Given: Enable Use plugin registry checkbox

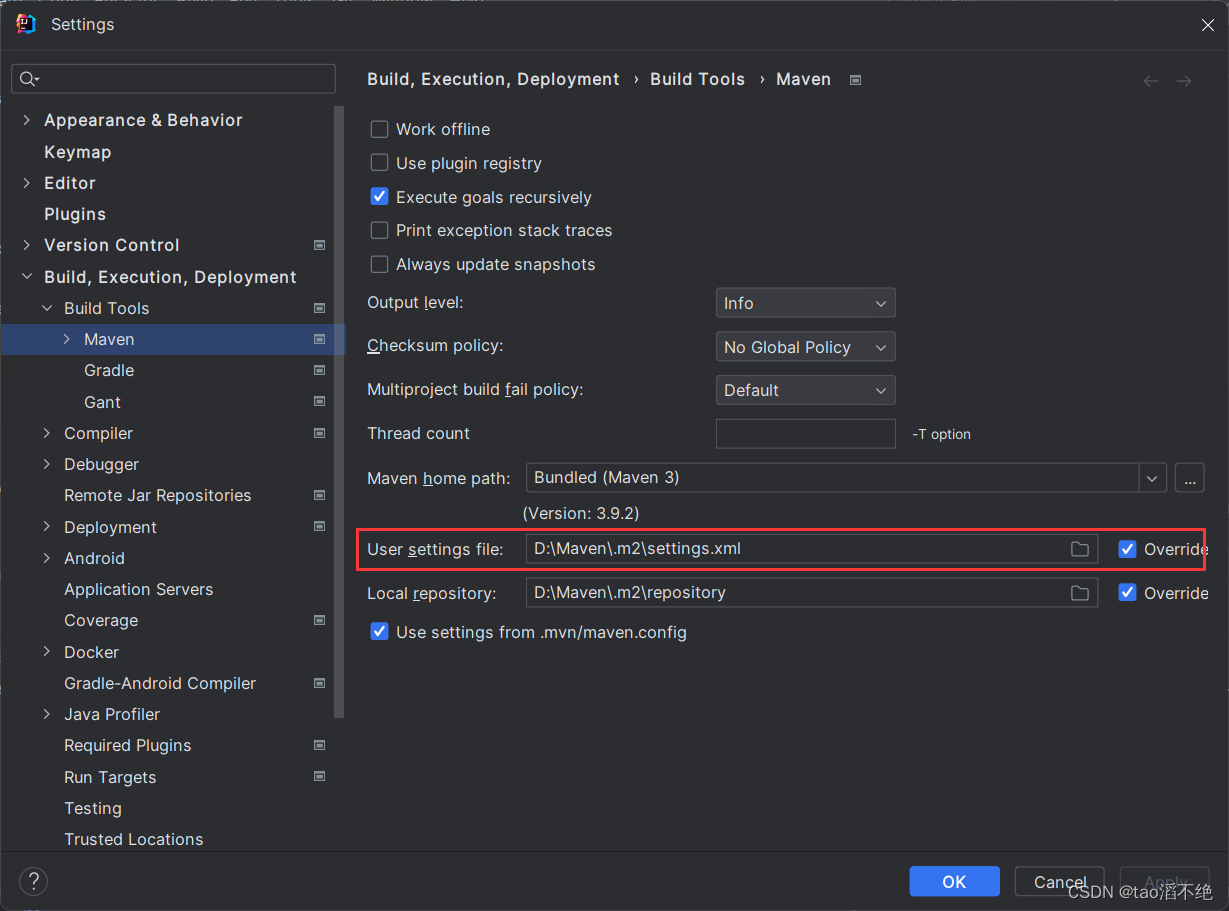Looking at the screenshot, I should coord(379,163).
